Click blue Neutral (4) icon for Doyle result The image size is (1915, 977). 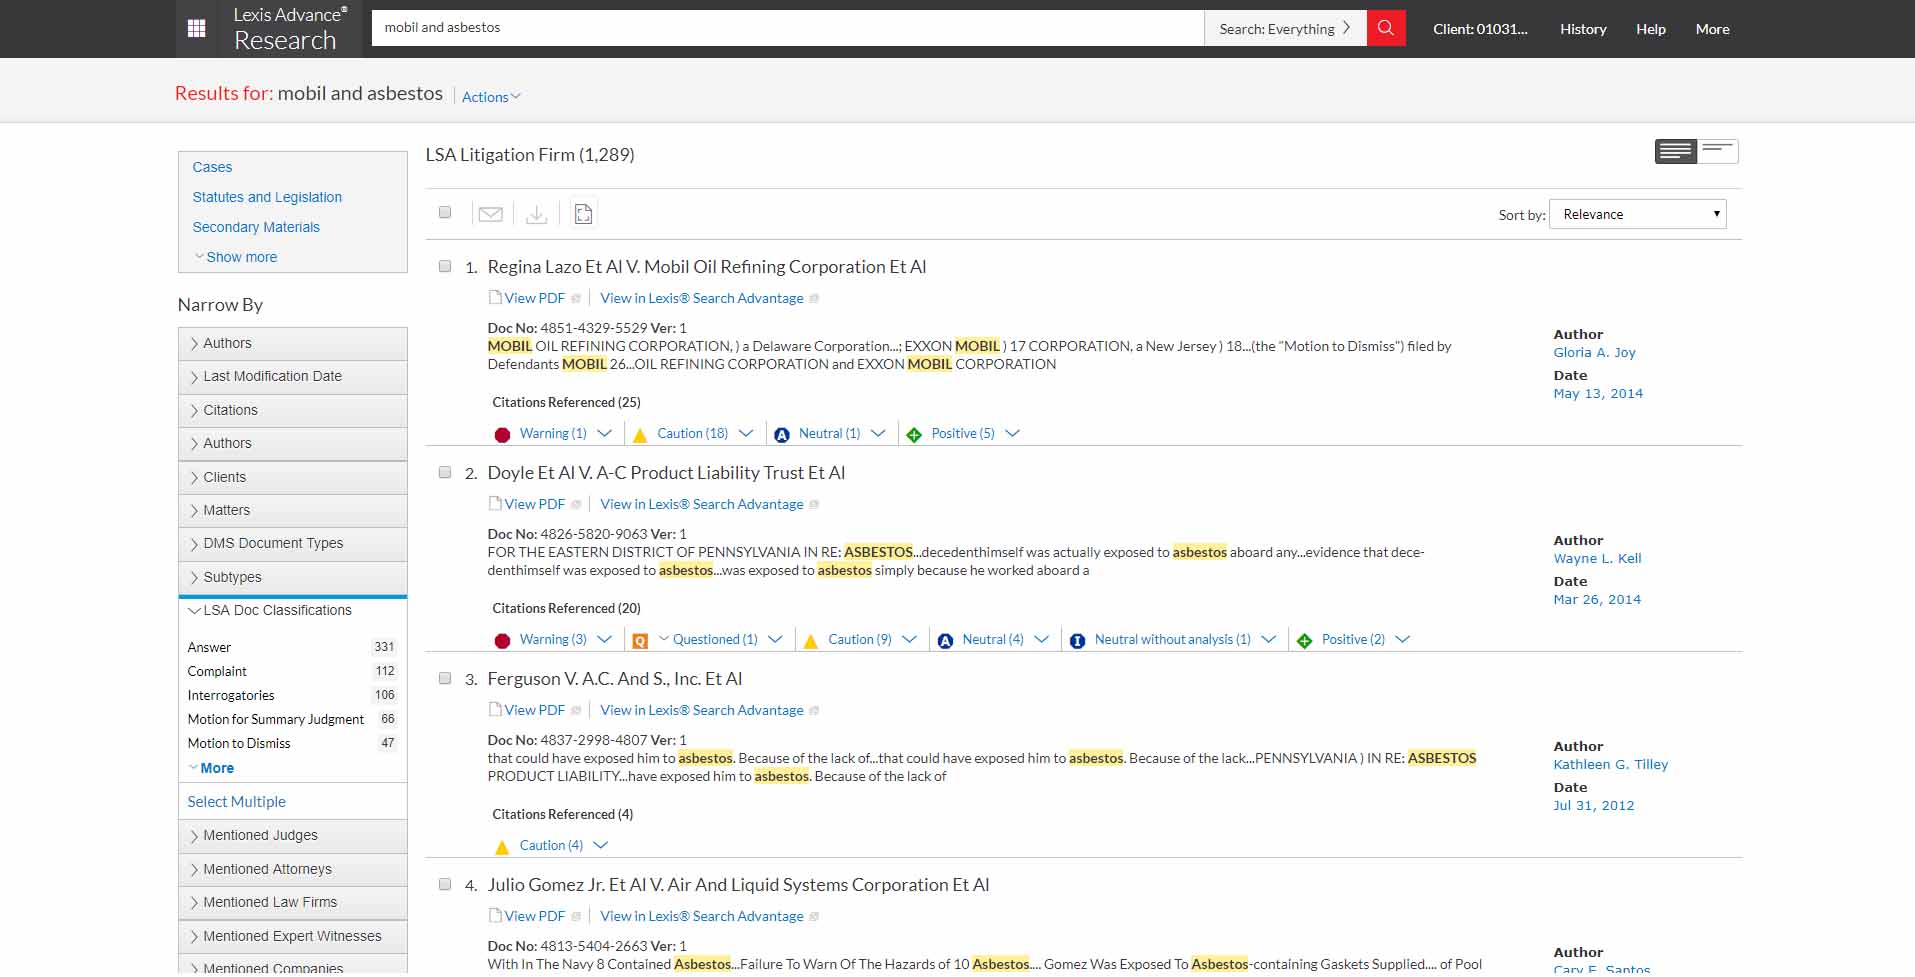point(945,641)
